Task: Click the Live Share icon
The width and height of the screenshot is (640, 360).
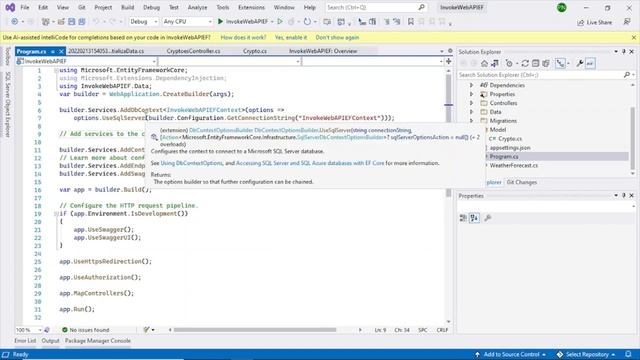Action: point(581,22)
